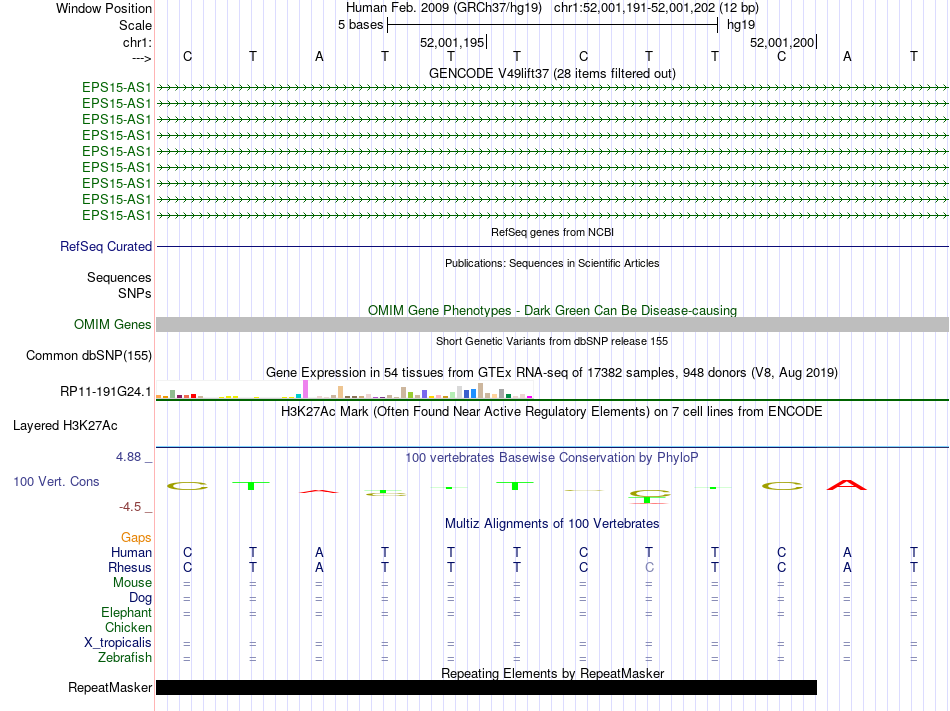Open the OMIM Gene Phenotypes track title
This screenshot has height=711, width=950.
(x=552, y=310)
